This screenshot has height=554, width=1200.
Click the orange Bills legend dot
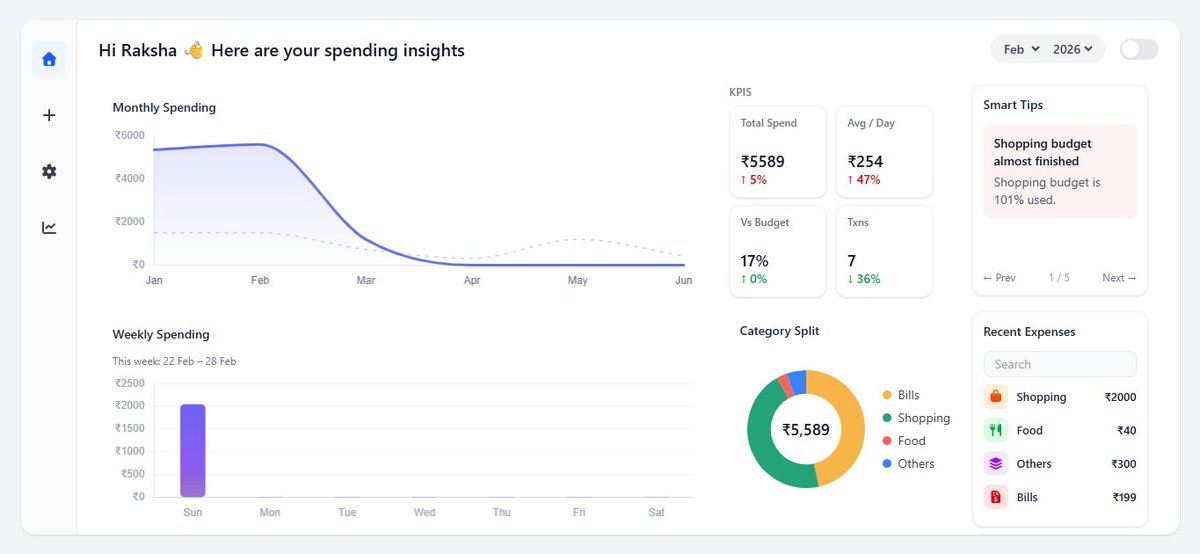click(887, 395)
